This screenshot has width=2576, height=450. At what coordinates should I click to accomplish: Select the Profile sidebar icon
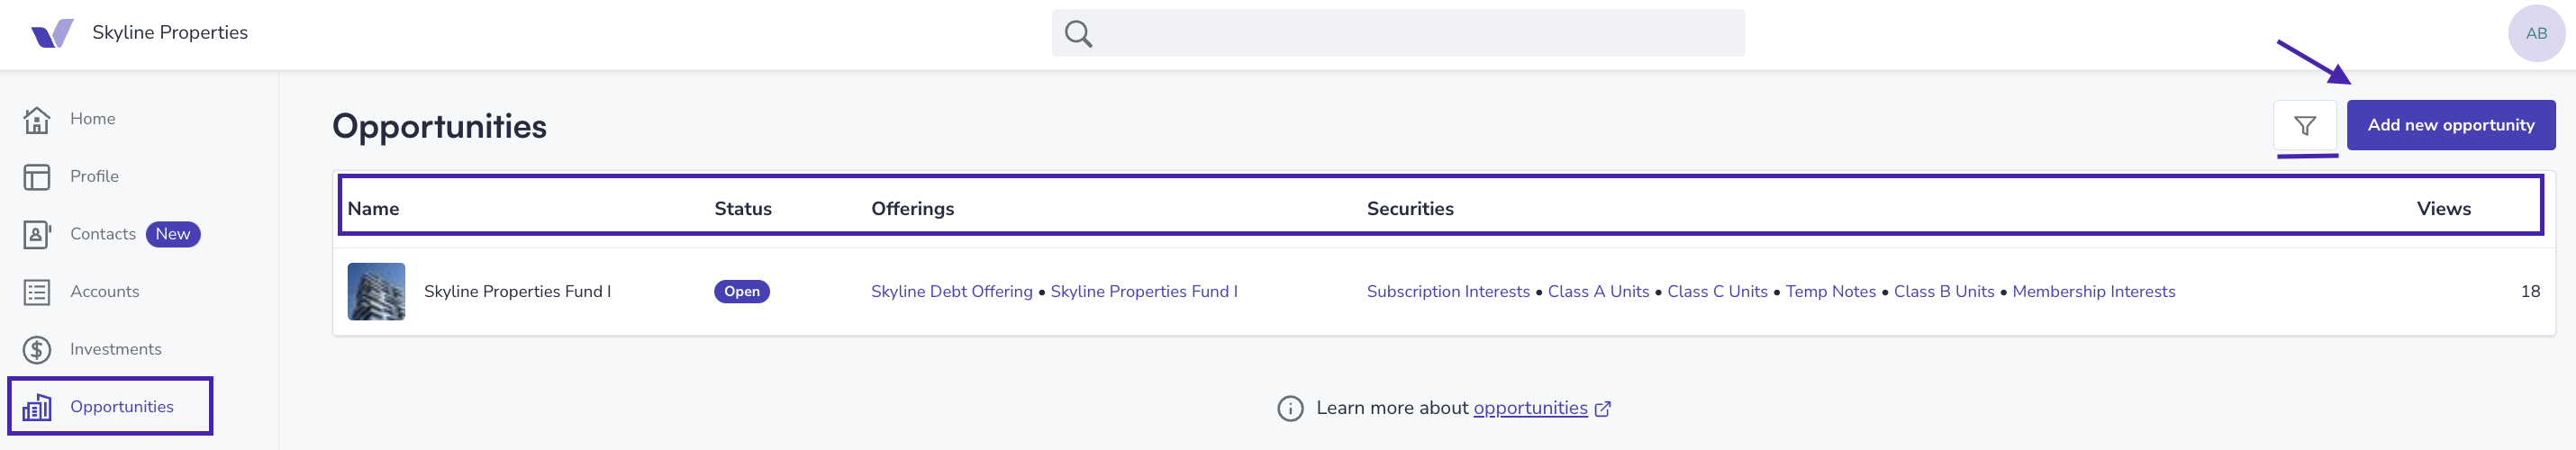pyautogui.click(x=37, y=177)
